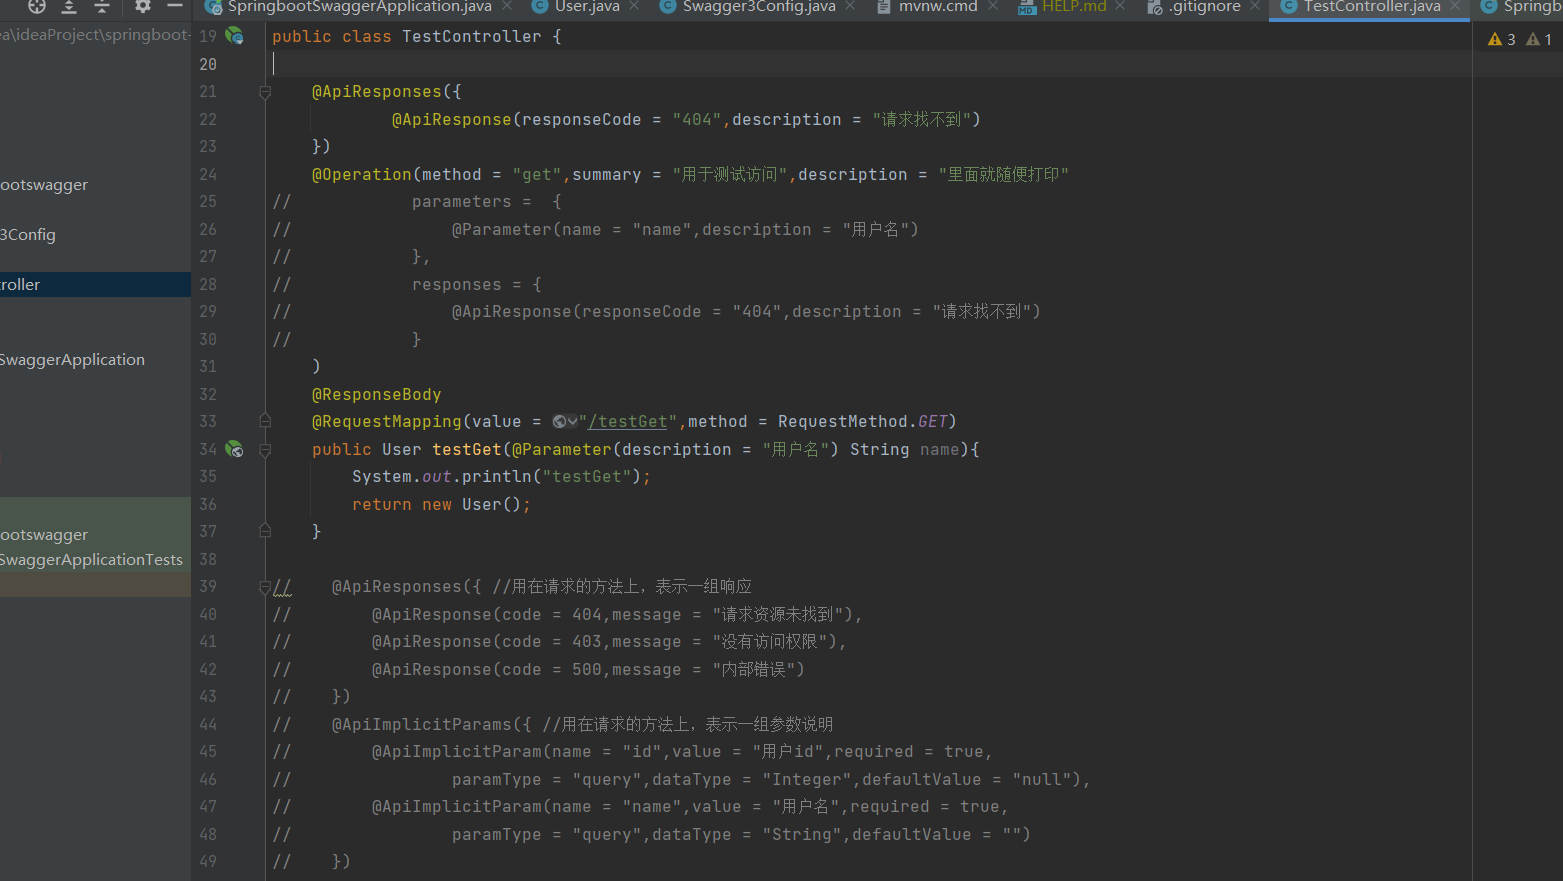Click the globe URL icon before /testGet
Image resolution: width=1563 pixels, height=881 pixels.
pos(559,422)
